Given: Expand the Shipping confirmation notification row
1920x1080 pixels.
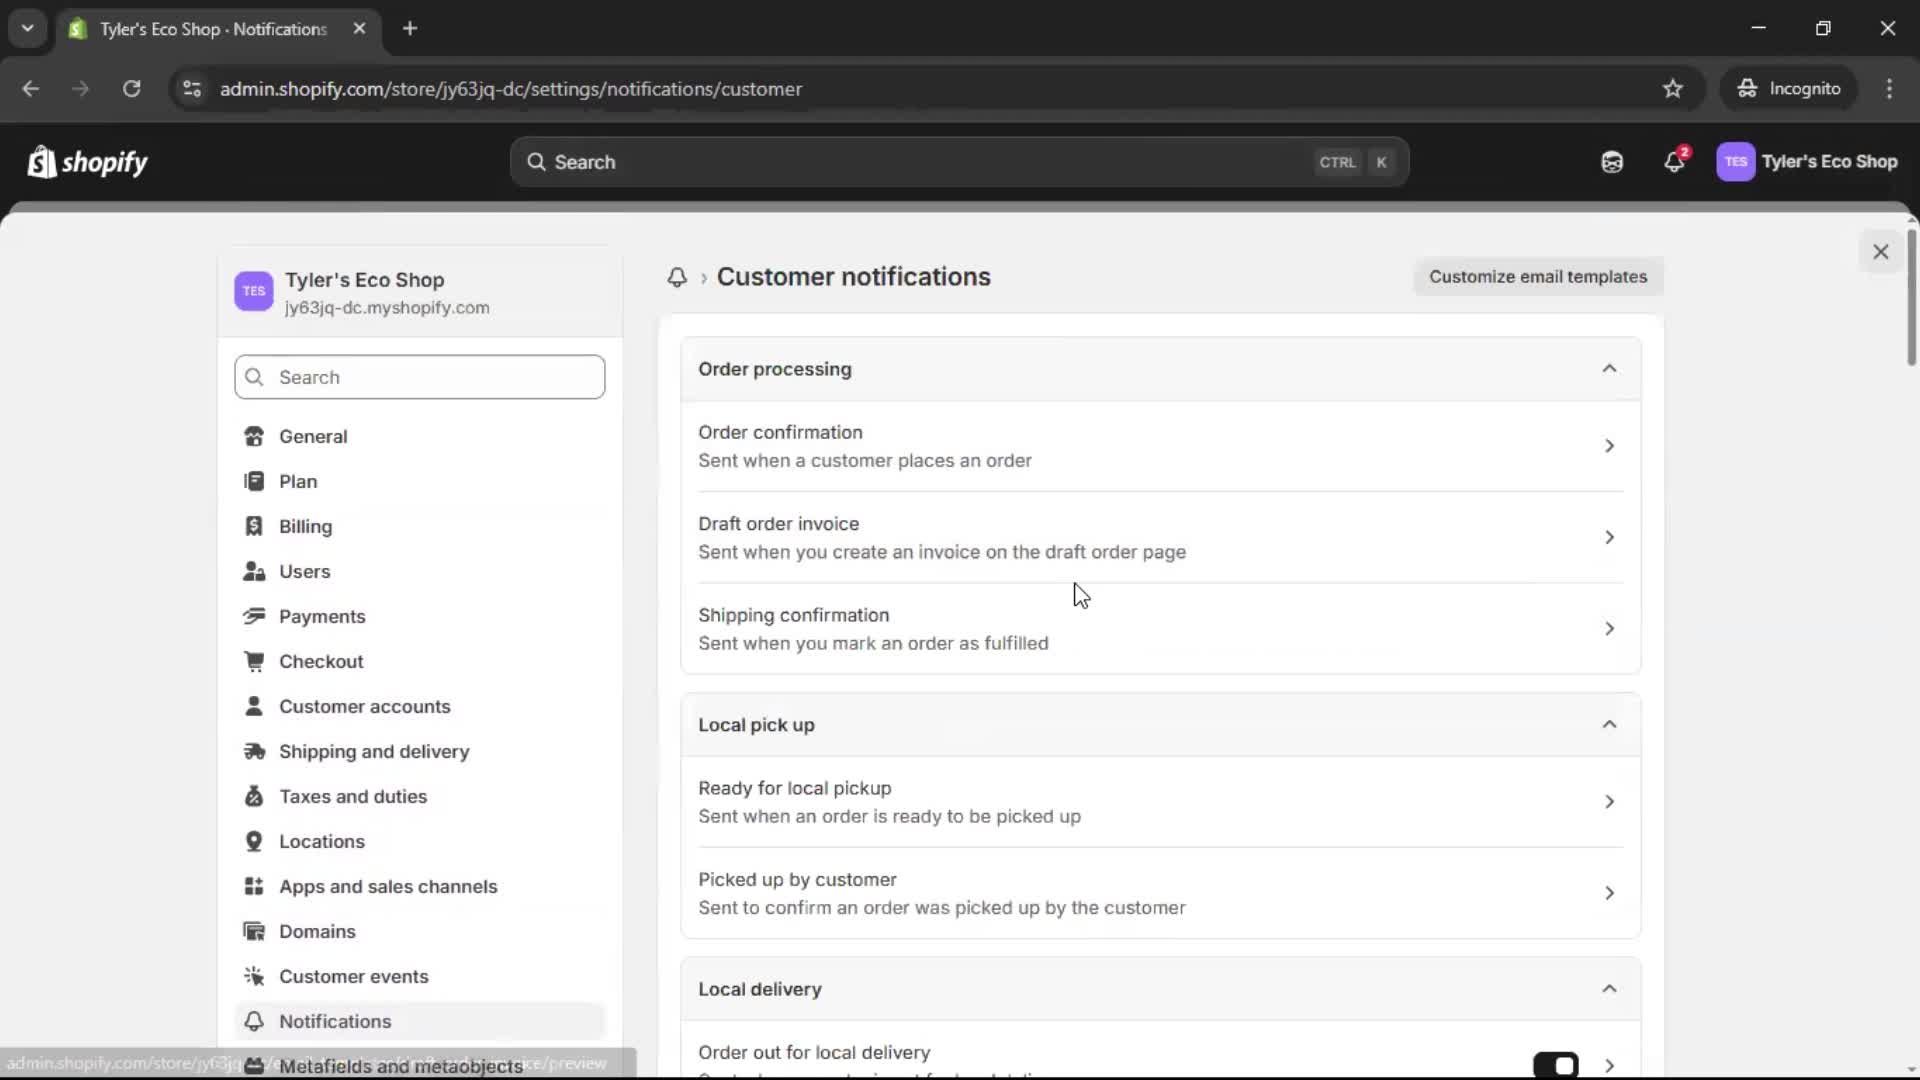Looking at the screenshot, I should 1609,629.
